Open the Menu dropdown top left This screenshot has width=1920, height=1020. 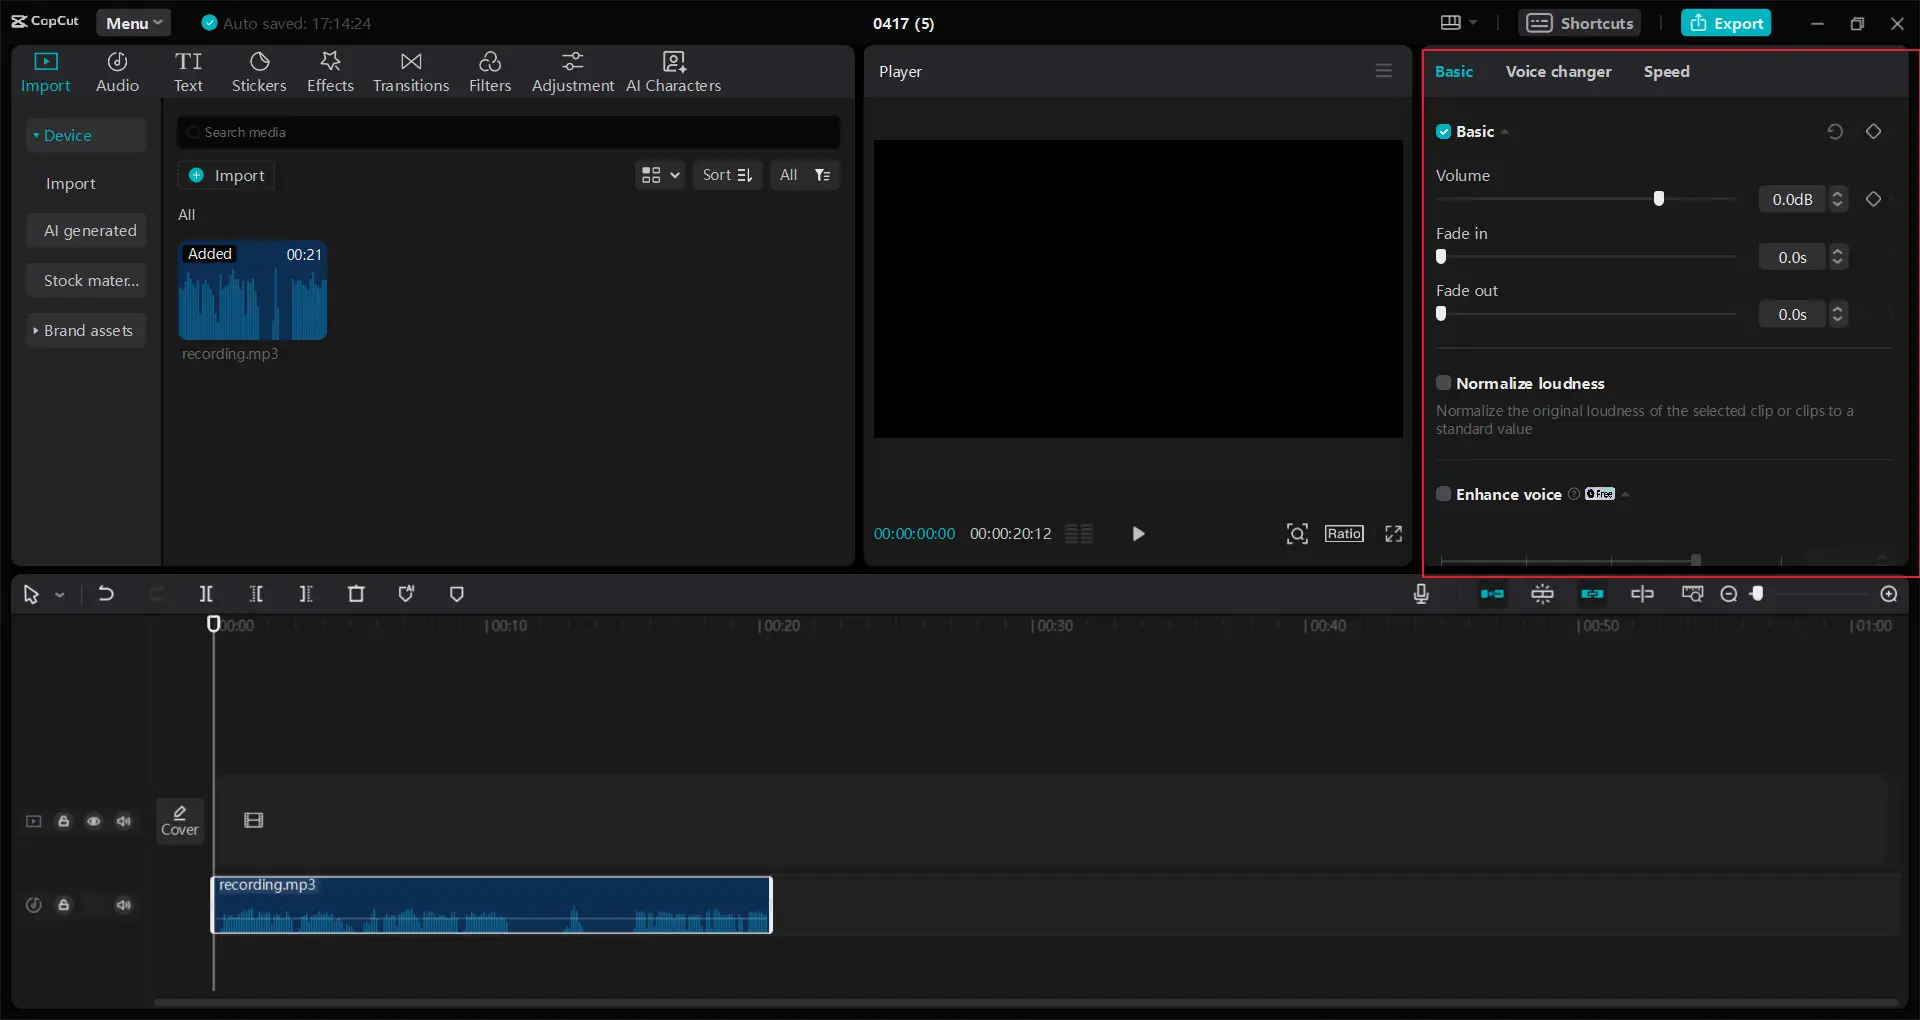click(133, 22)
